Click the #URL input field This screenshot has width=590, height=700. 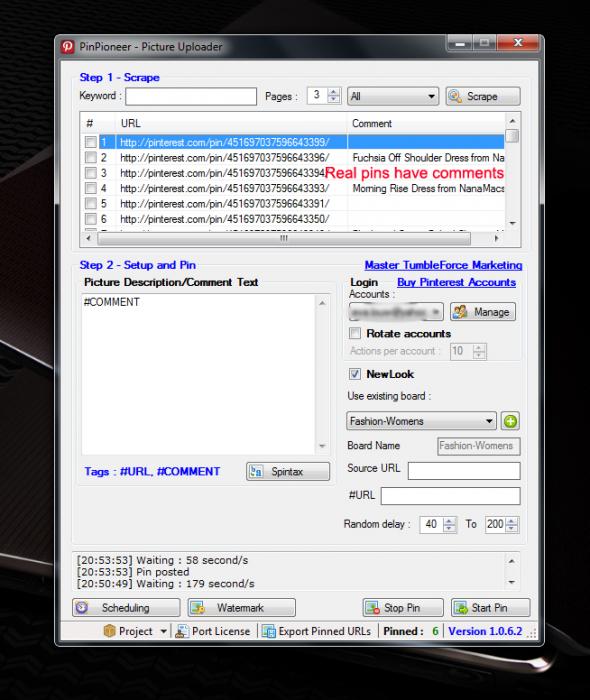click(451, 496)
